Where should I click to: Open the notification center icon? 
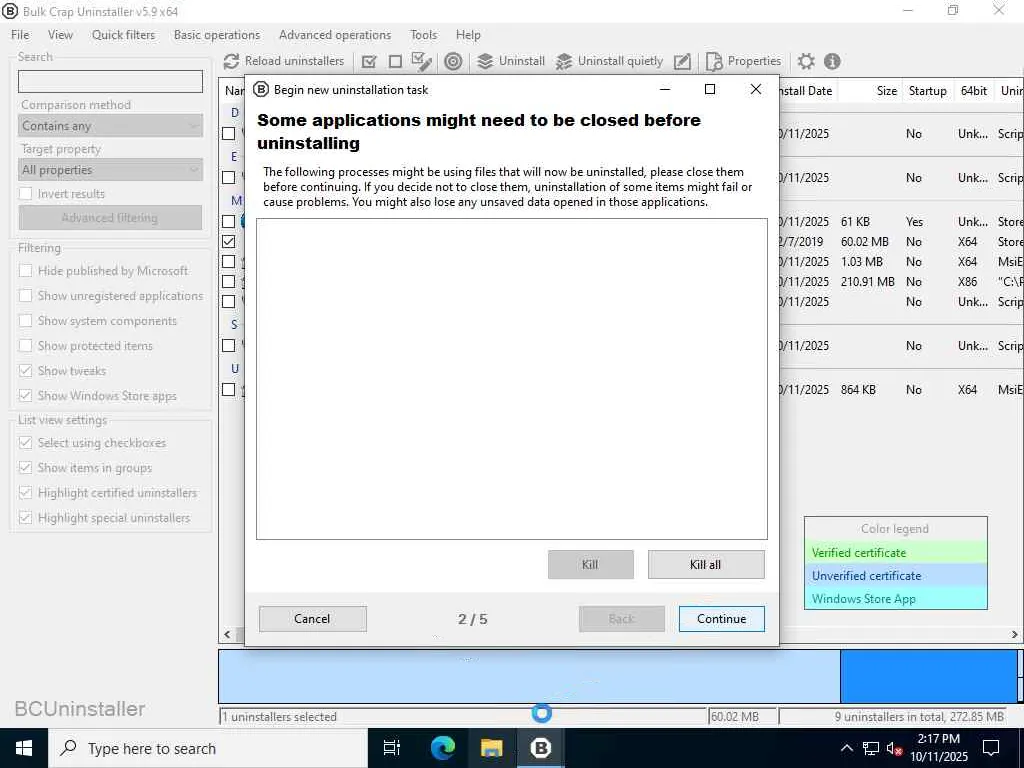(991, 748)
